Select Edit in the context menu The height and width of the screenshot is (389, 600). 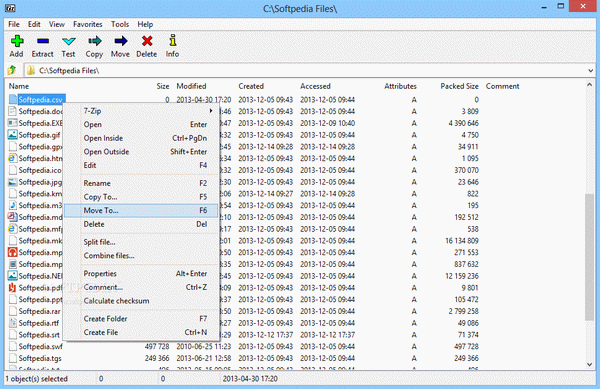pos(141,165)
